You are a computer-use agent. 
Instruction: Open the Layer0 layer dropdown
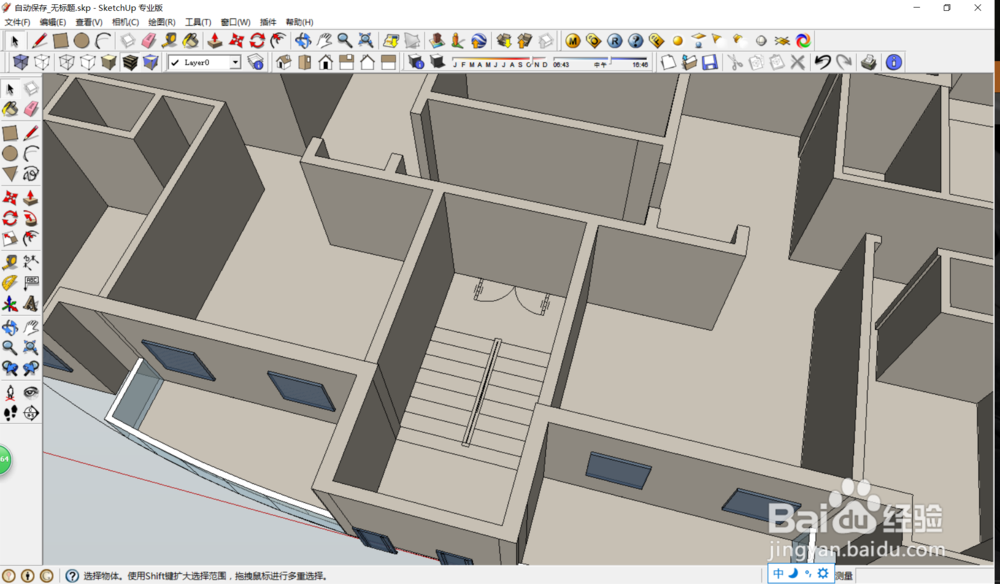pos(235,62)
